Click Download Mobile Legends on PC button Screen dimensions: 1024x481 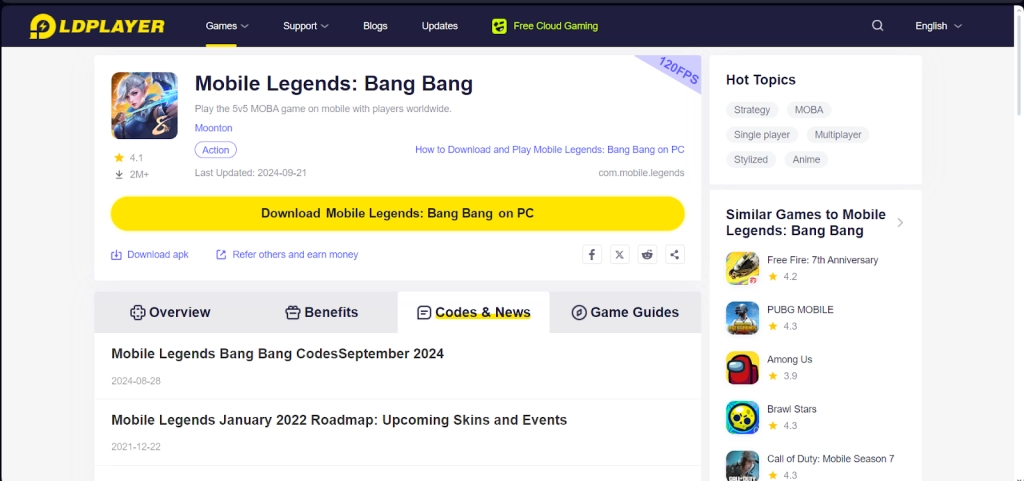pos(398,213)
